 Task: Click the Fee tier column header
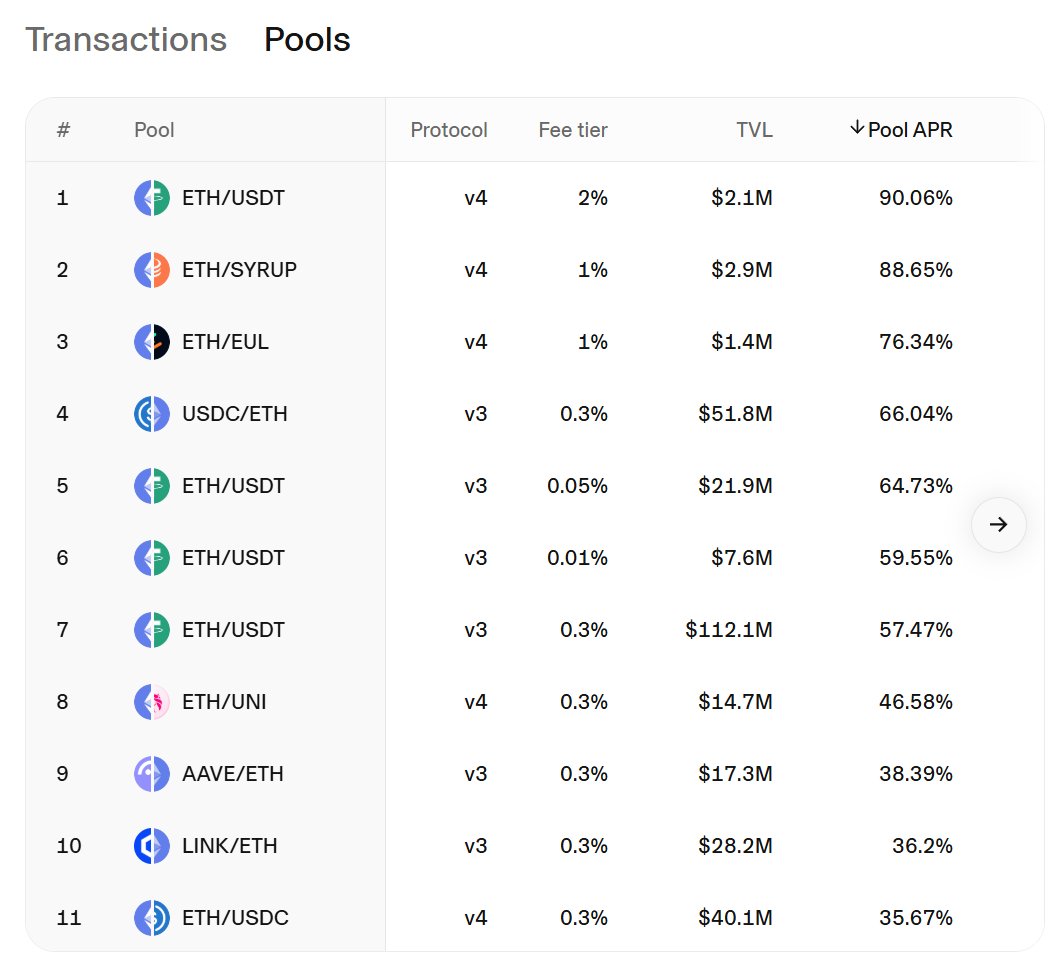(x=573, y=129)
